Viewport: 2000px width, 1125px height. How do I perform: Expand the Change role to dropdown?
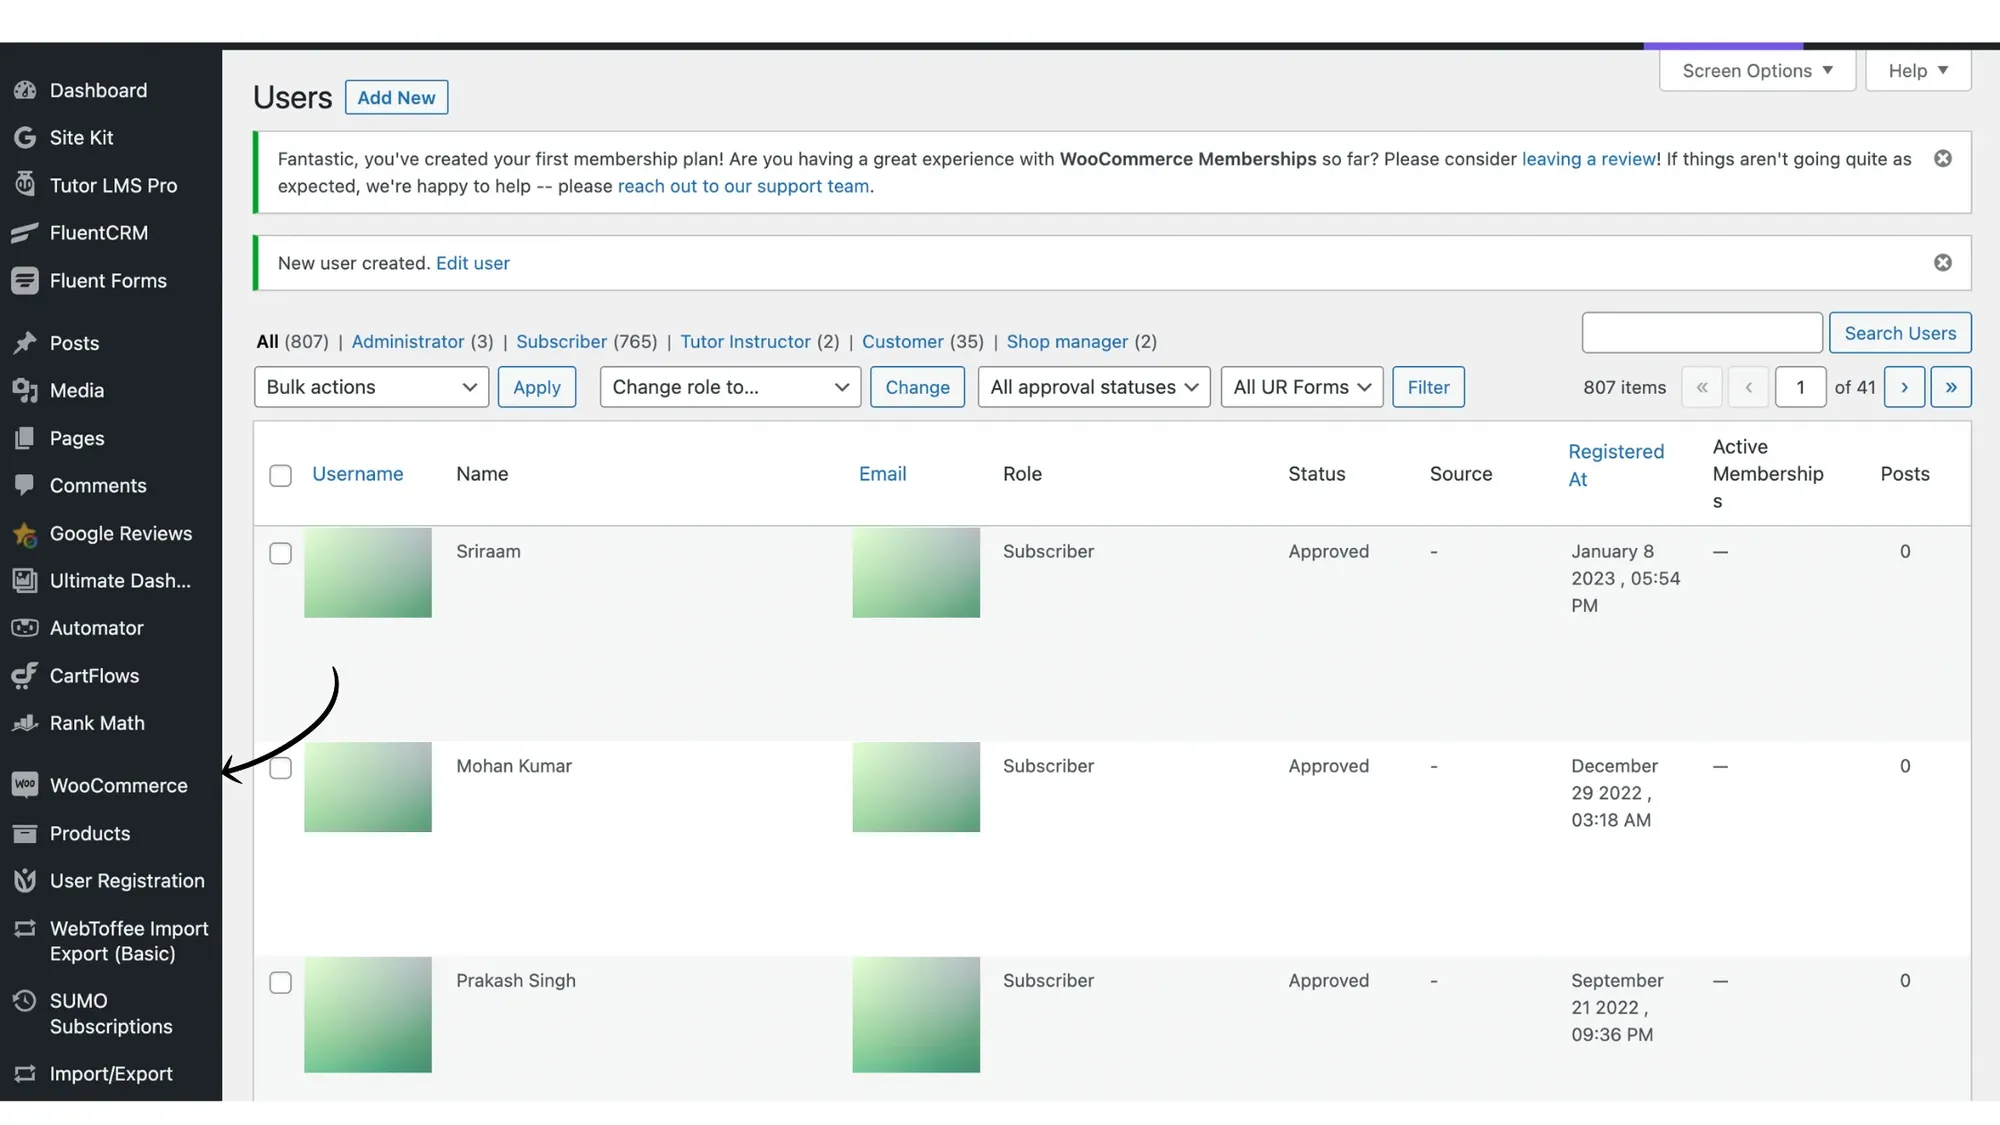point(730,387)
